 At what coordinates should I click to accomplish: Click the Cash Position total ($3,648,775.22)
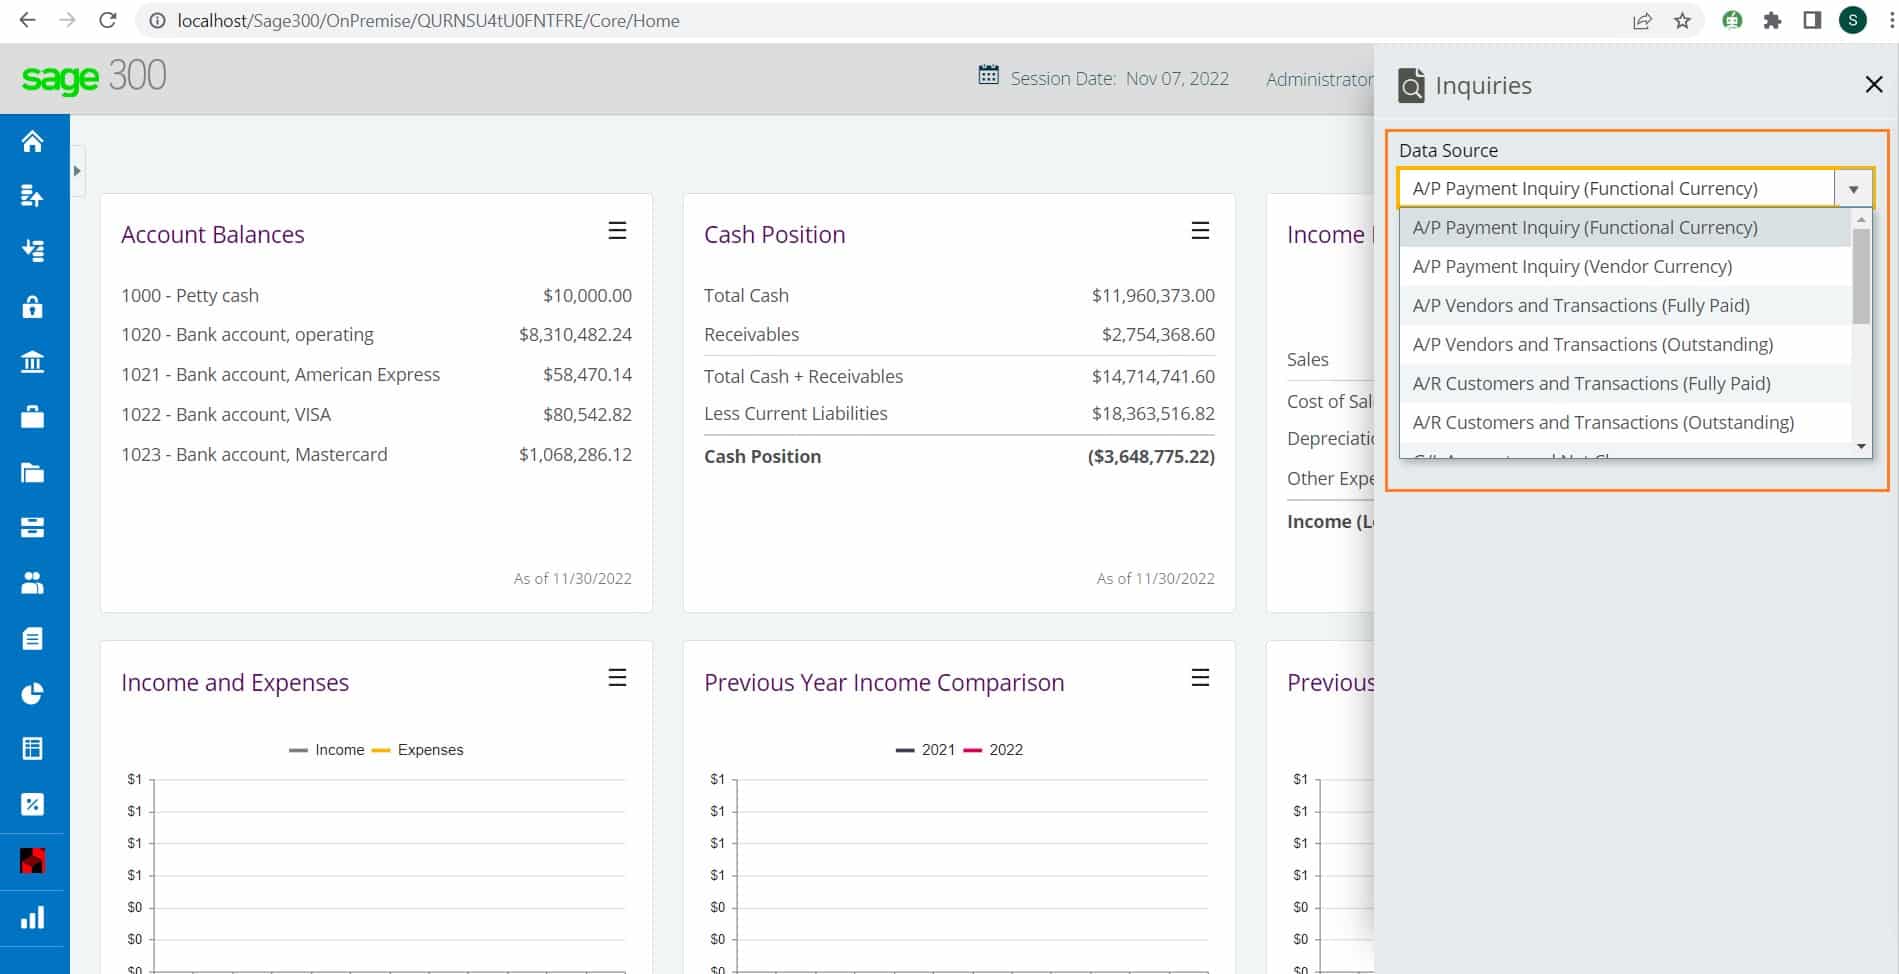coord(1151,457)
